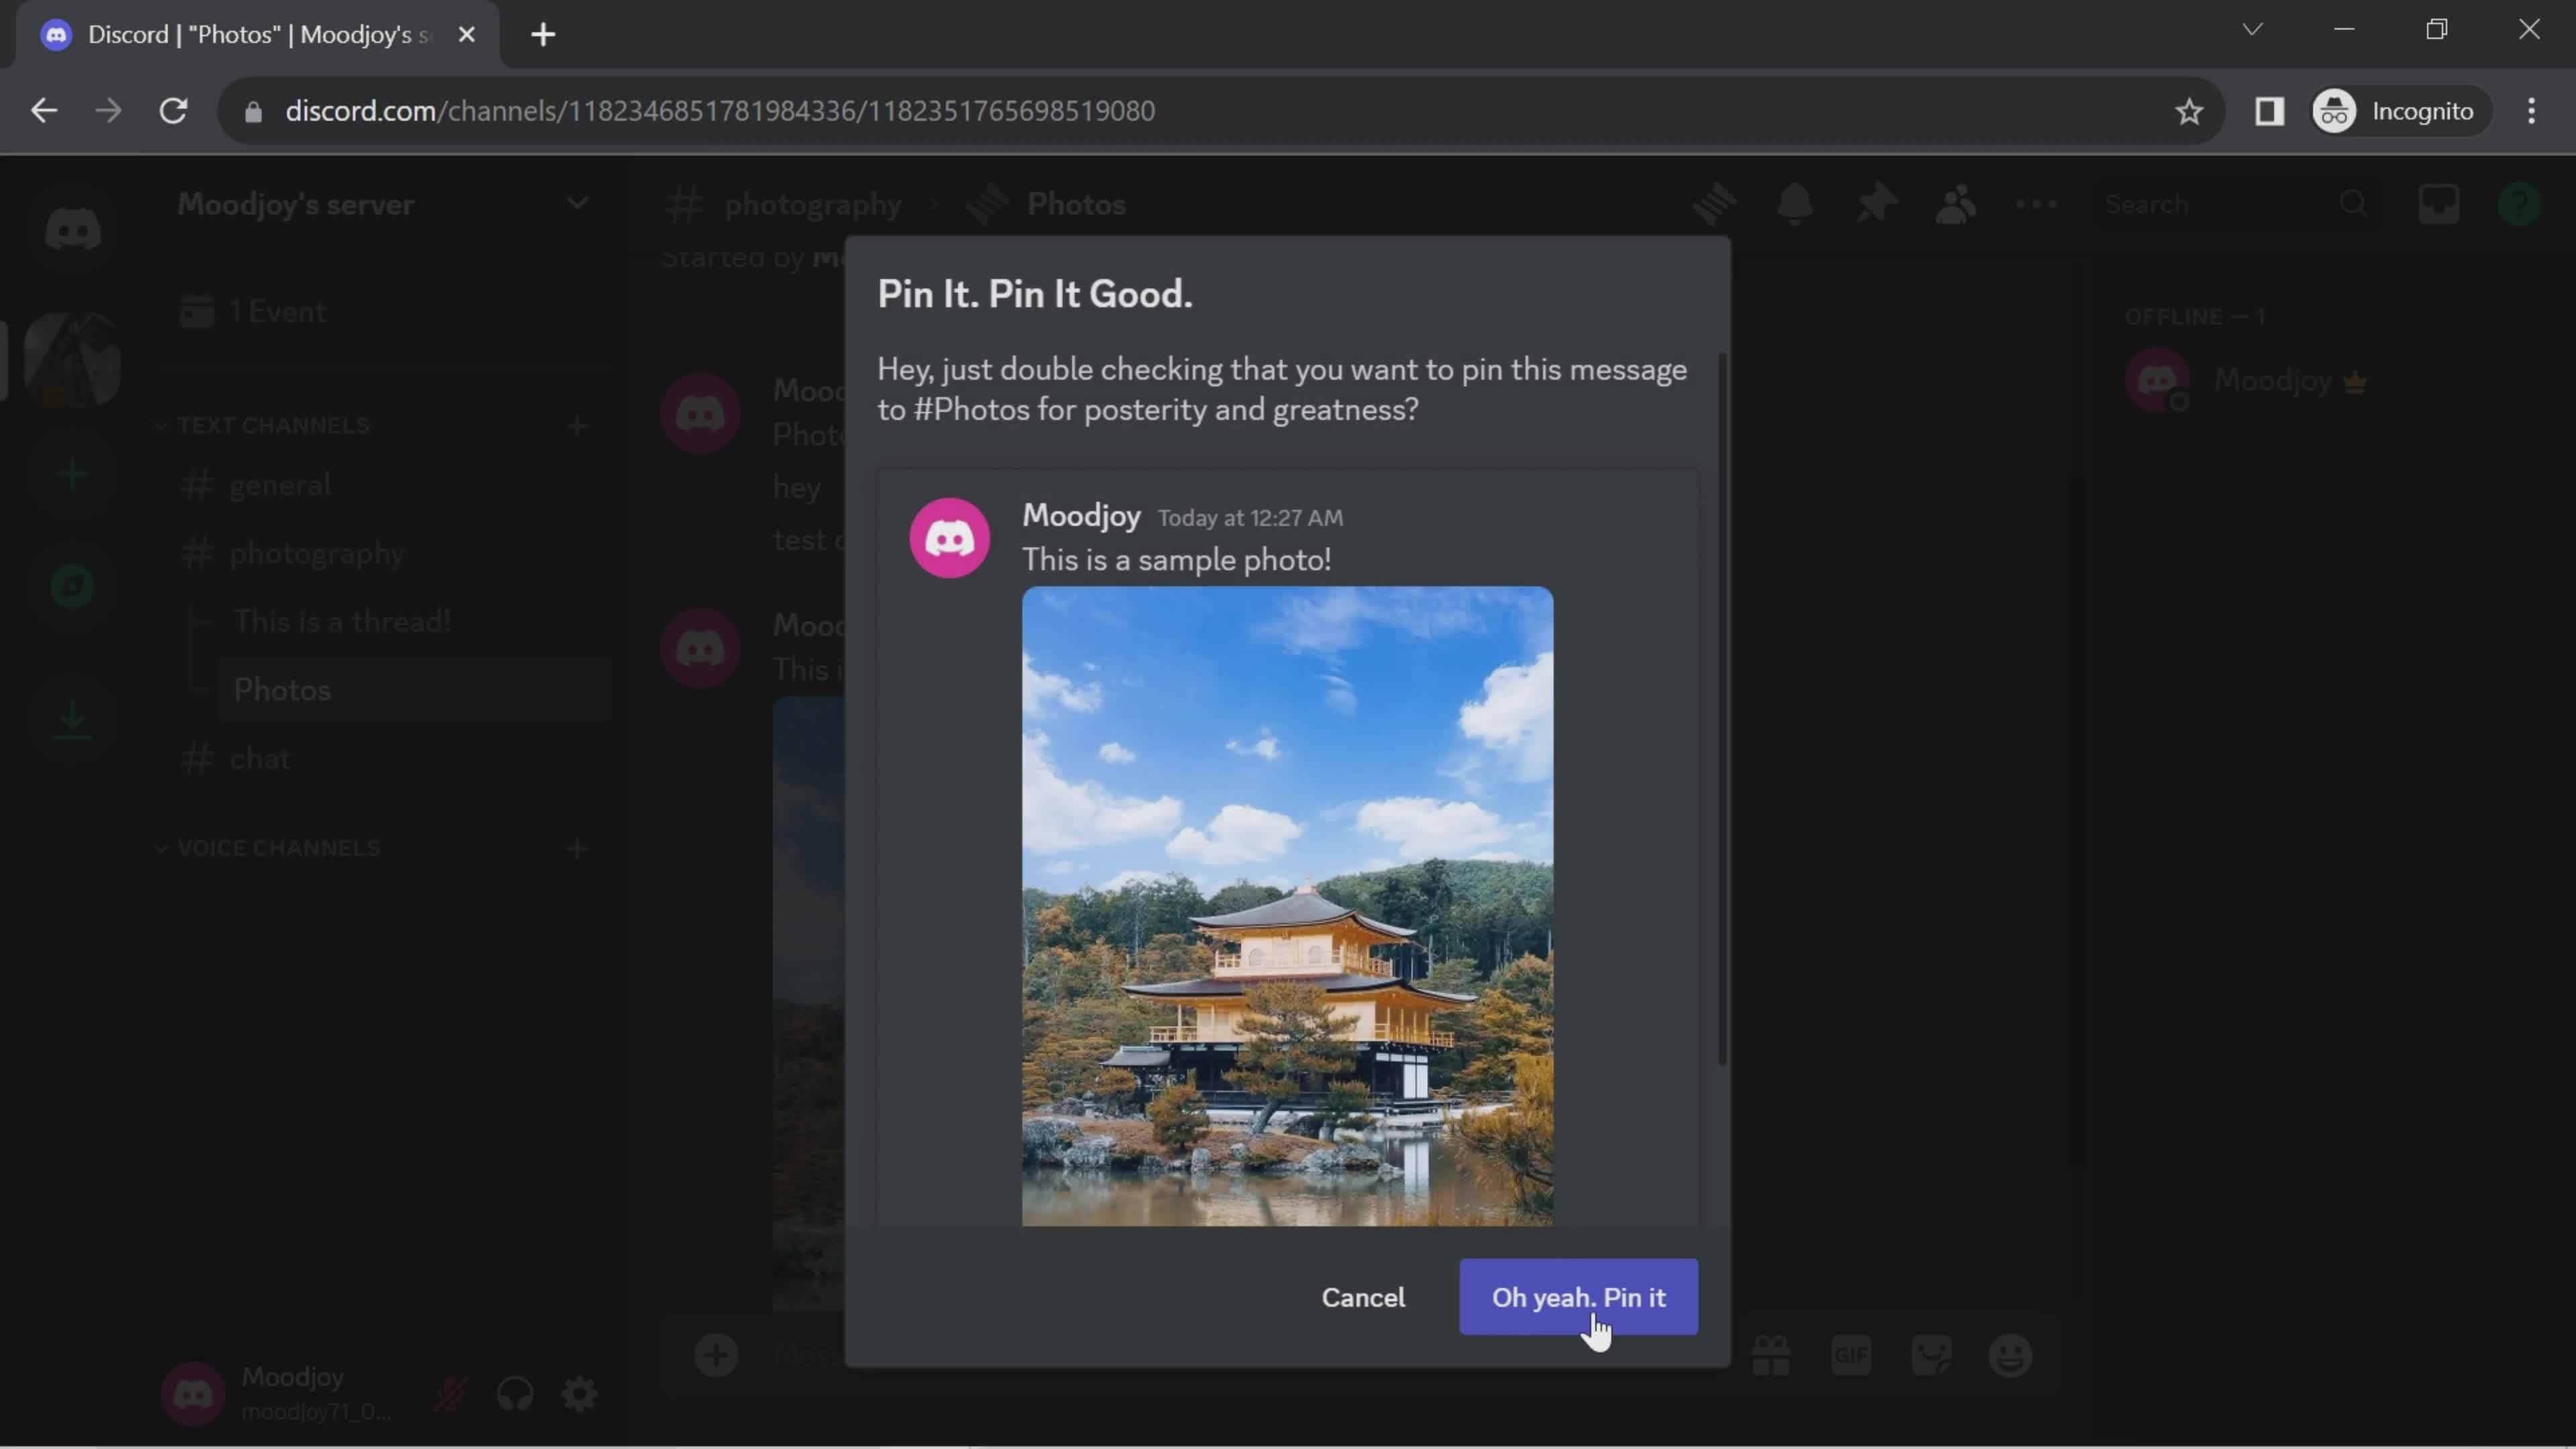The image size is (2576, 1449).
Task: Bookmark this page with star icon
Action: pos(2189,110)
